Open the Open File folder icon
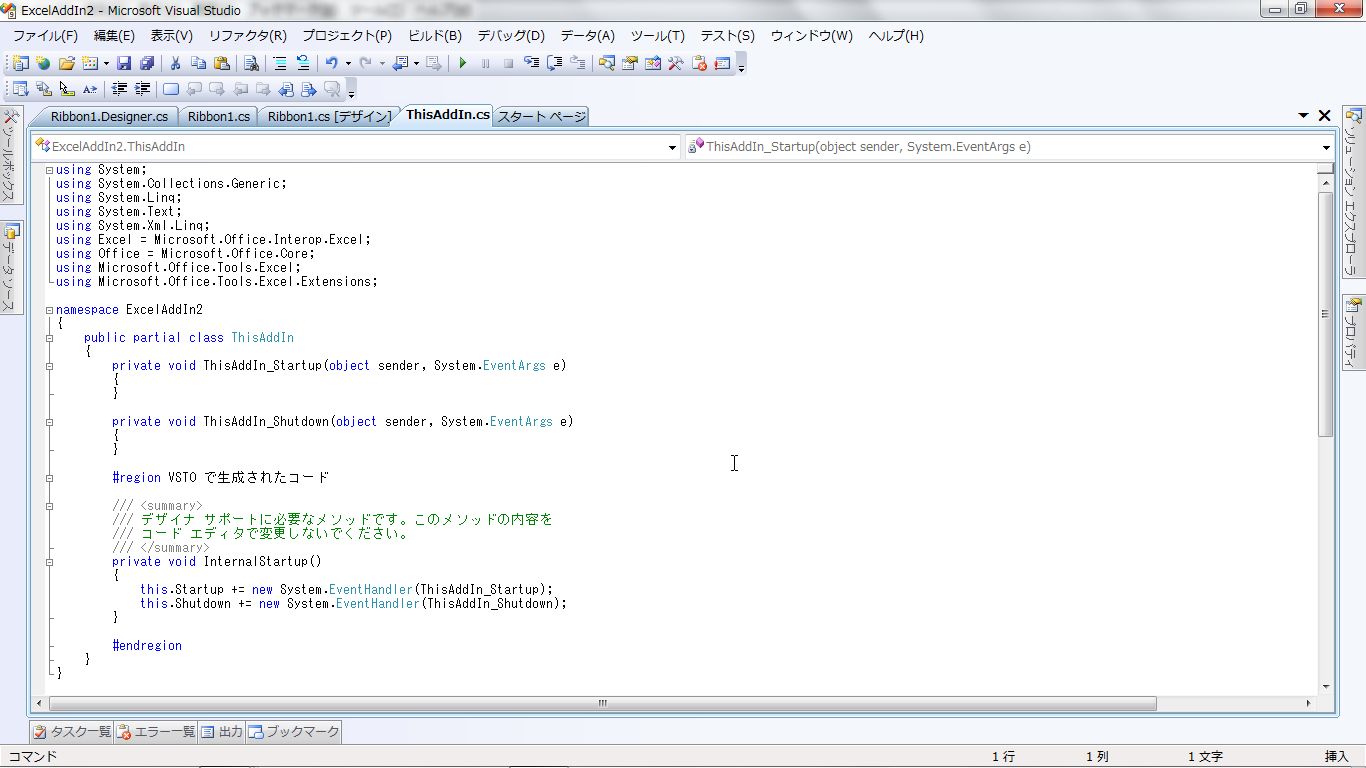 tap(67, 63)
